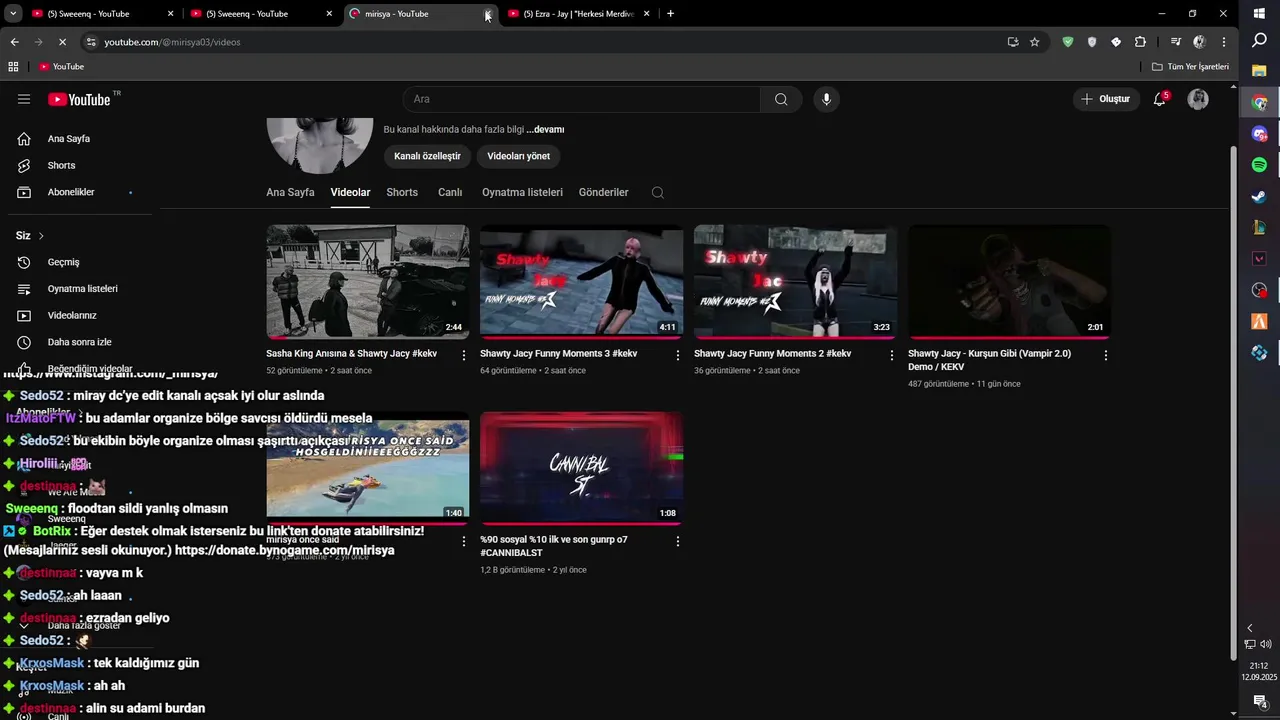The image size is (1280, 720).
Task: Click the Oluştur create button
Action: 1105,99
